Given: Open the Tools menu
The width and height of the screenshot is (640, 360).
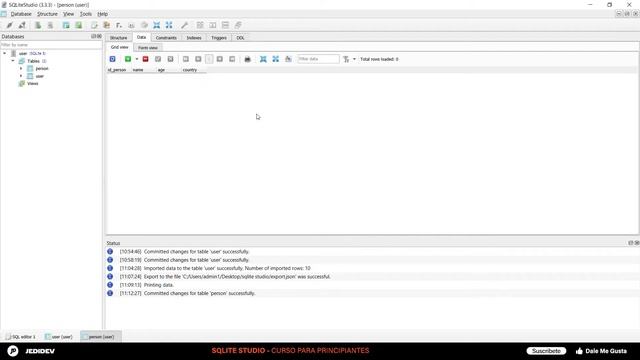Looking at the screenshot, I should pyautogui.click(x=86, y=14).
